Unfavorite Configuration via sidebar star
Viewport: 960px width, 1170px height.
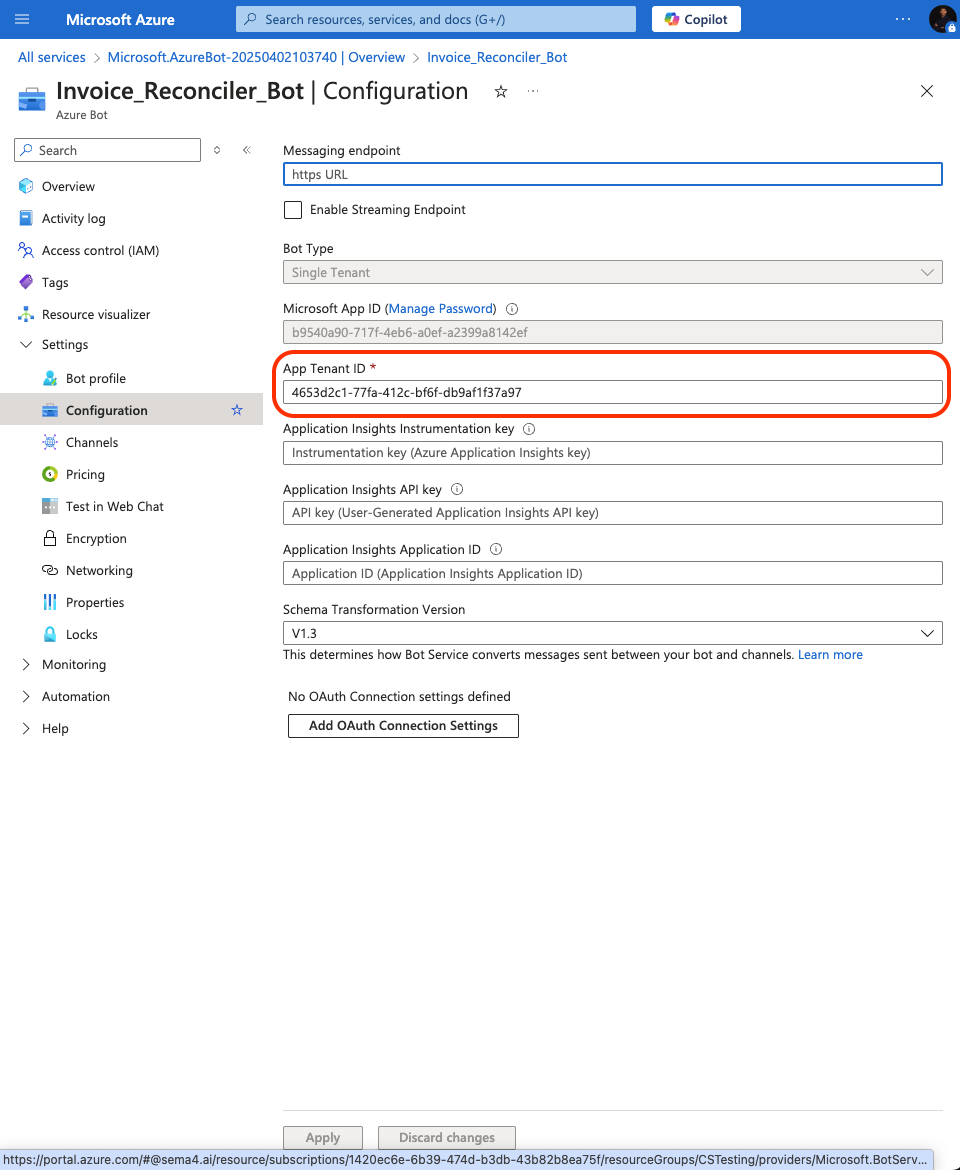click(x=237, y=410)
